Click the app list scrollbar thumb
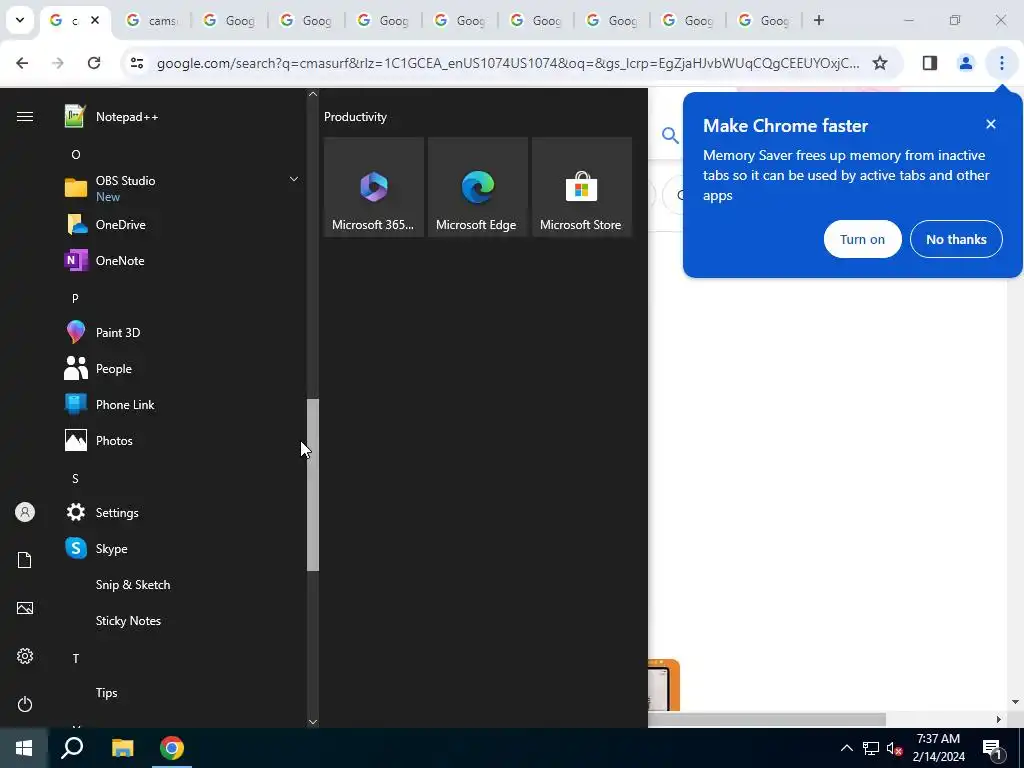 point(313,485)
